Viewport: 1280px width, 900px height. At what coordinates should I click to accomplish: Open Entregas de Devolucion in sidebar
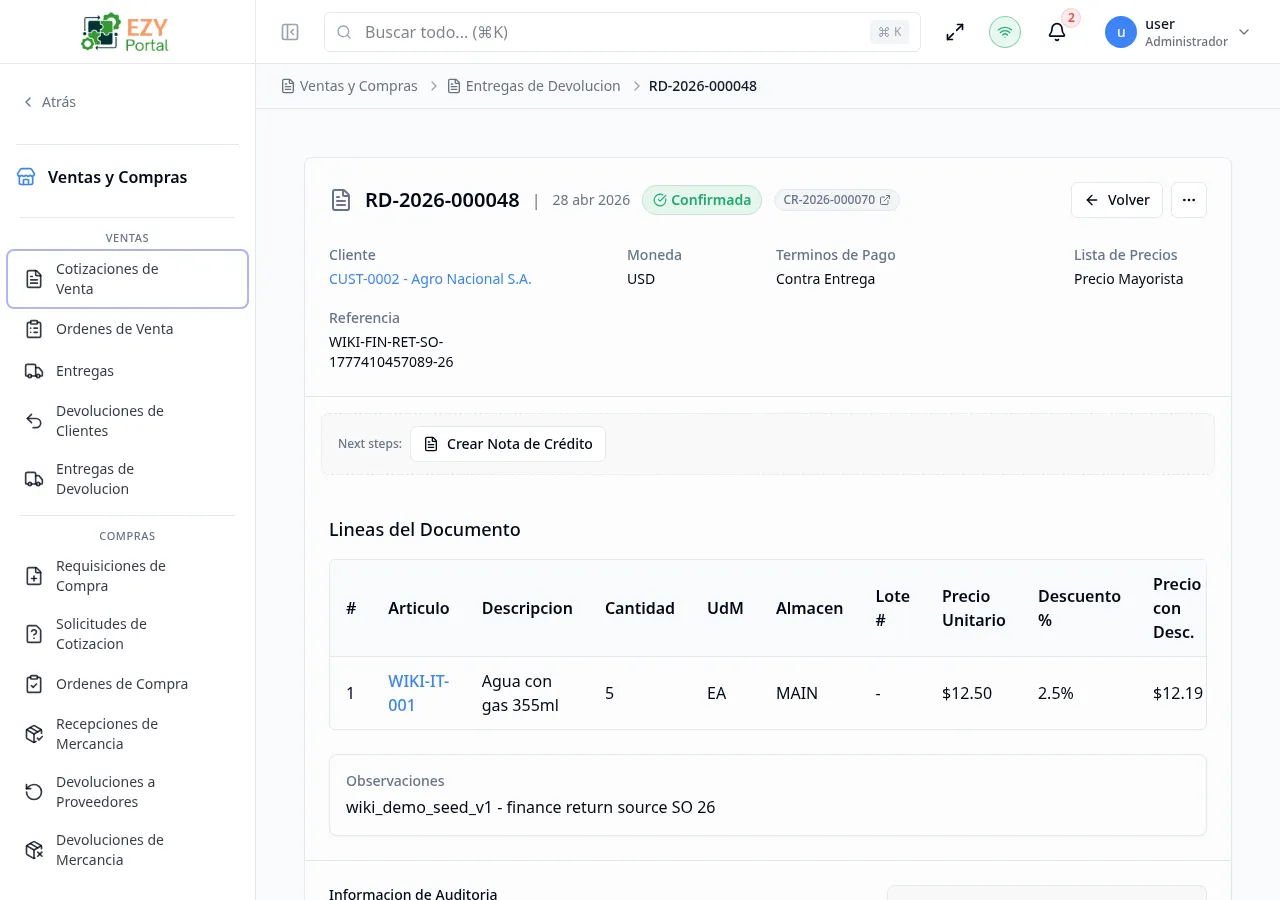127,479
